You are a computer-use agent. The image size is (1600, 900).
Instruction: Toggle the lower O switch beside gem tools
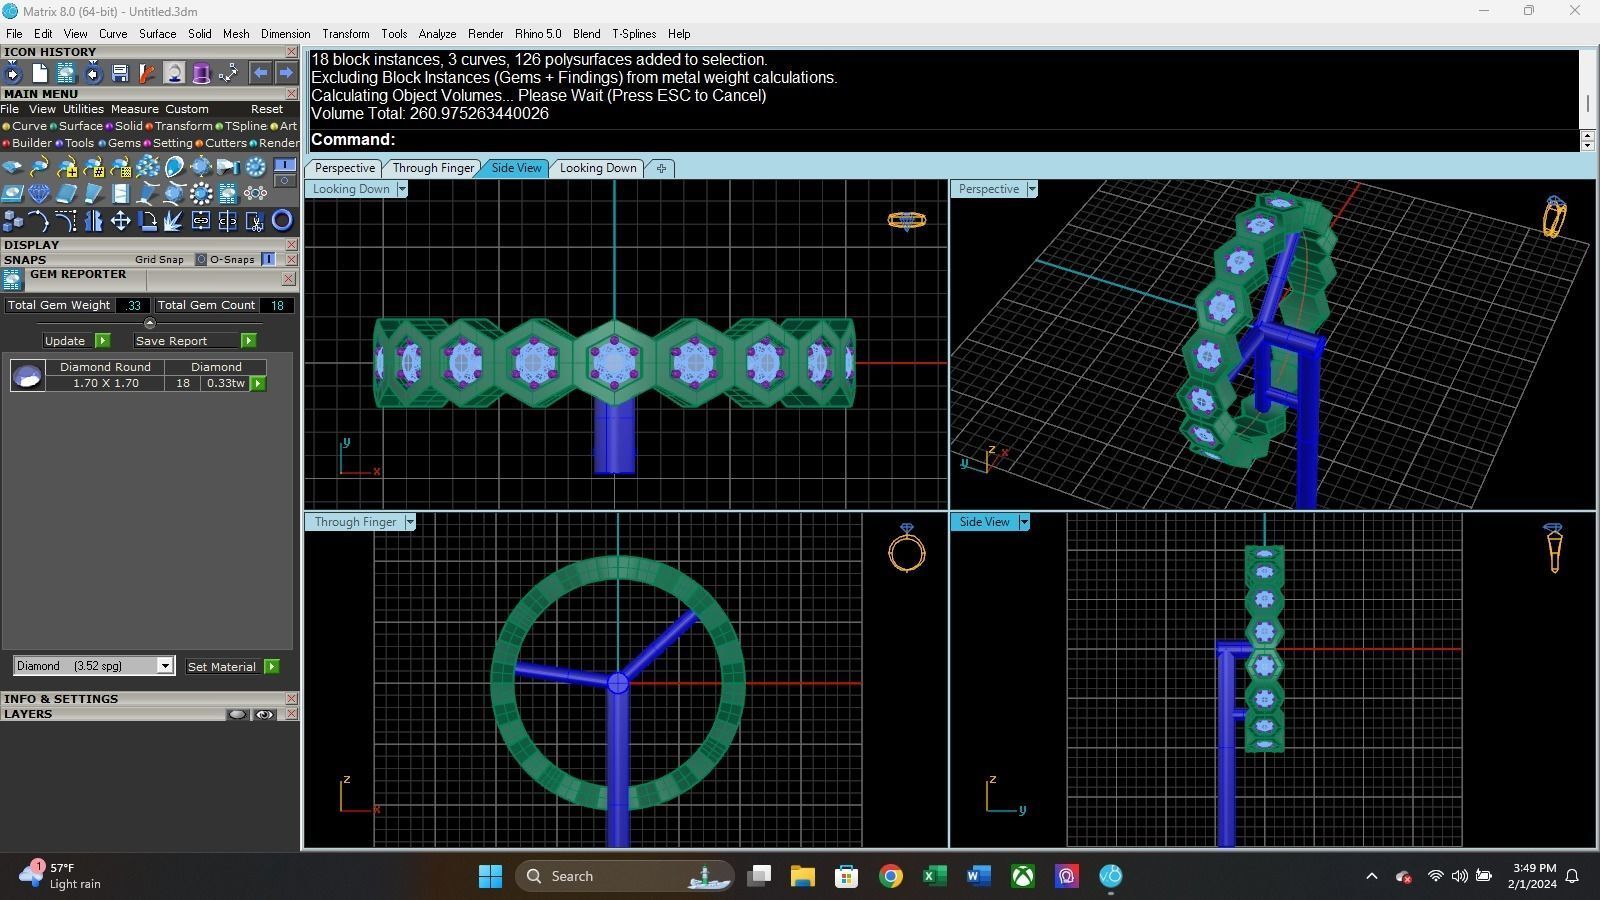click(285, 181)
